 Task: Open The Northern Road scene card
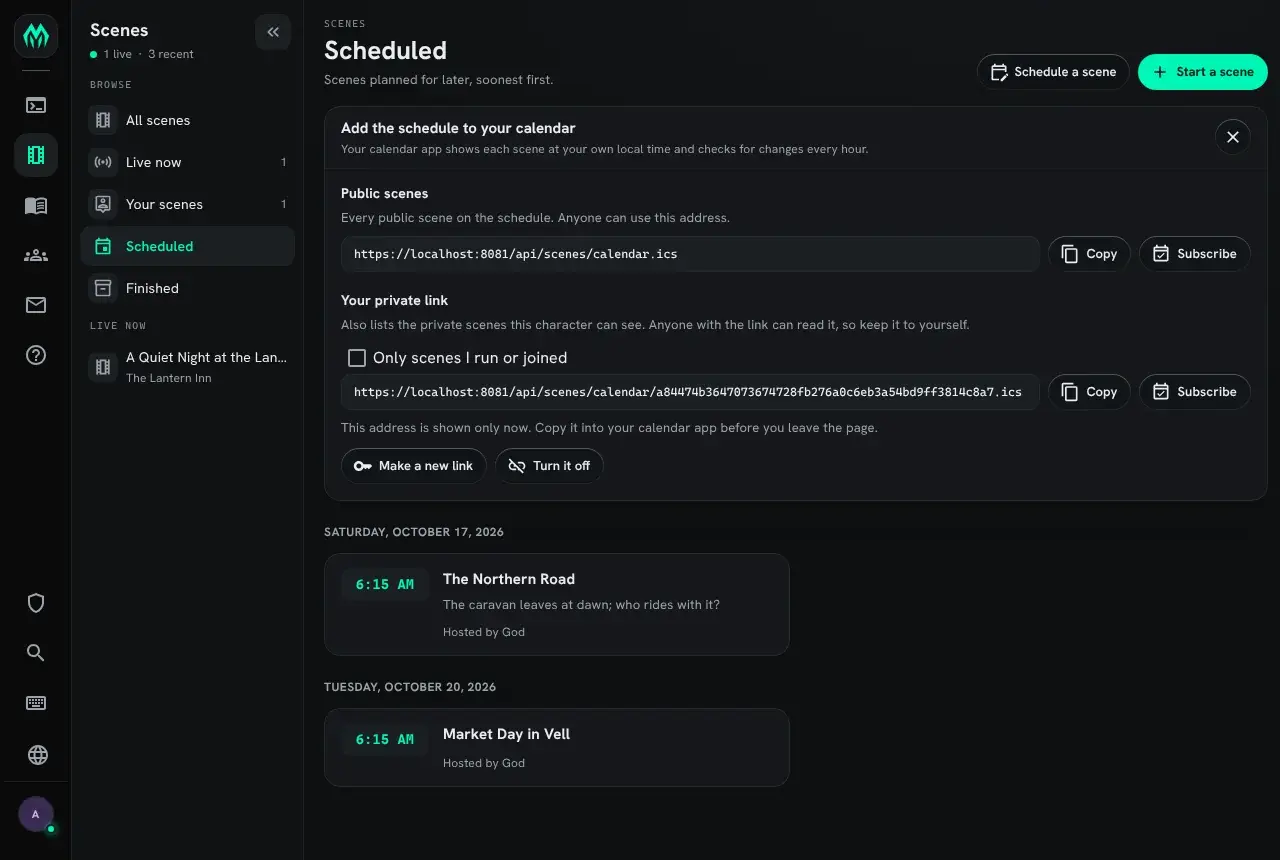click(x=557, y=605)
